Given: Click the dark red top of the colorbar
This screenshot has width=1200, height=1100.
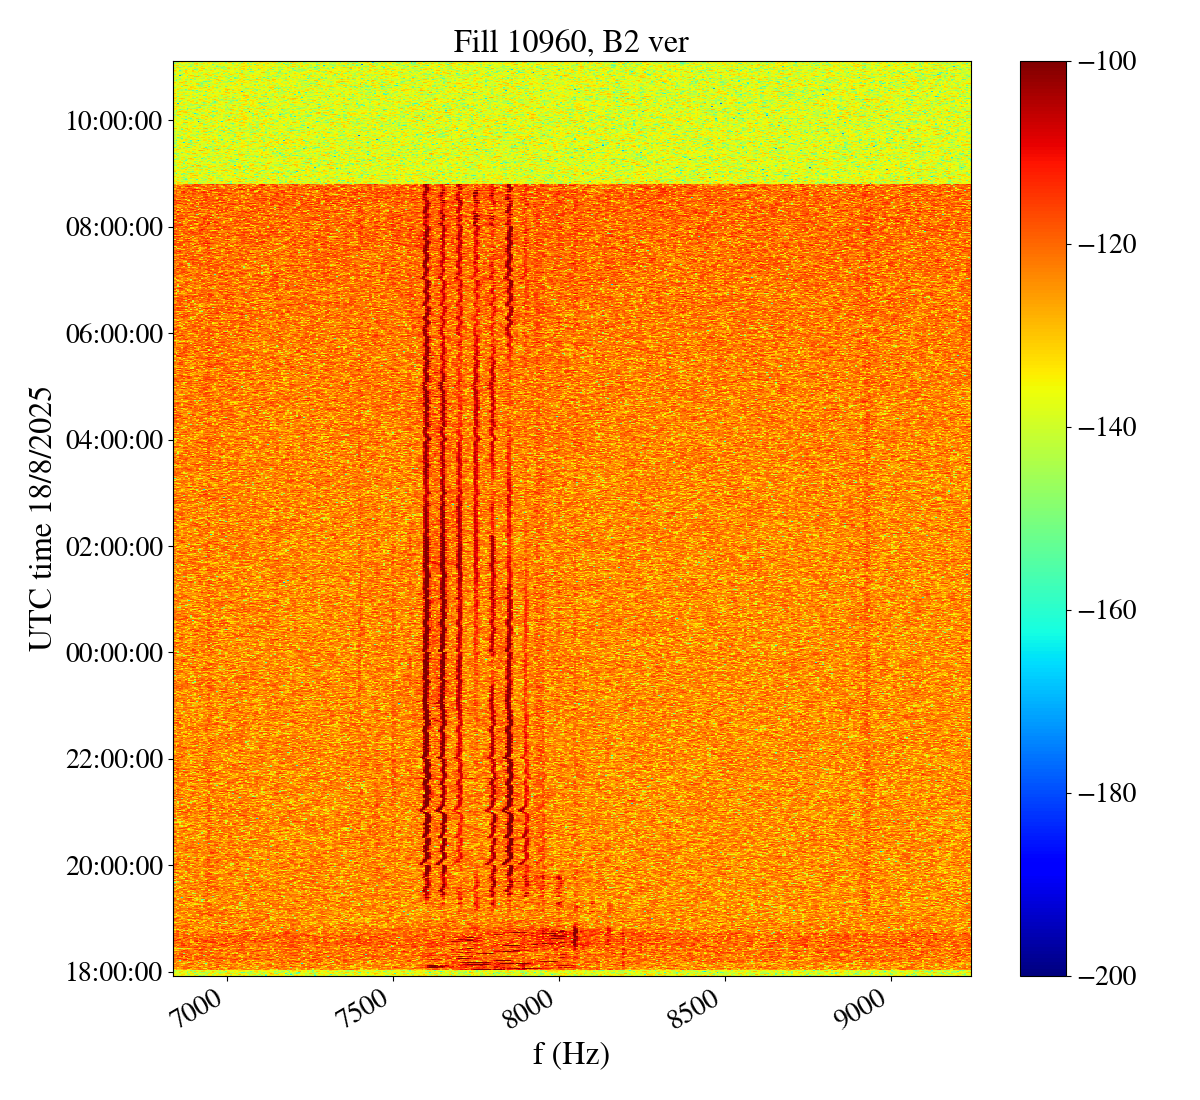Looking at the screenshot, I should point(1043,70).
